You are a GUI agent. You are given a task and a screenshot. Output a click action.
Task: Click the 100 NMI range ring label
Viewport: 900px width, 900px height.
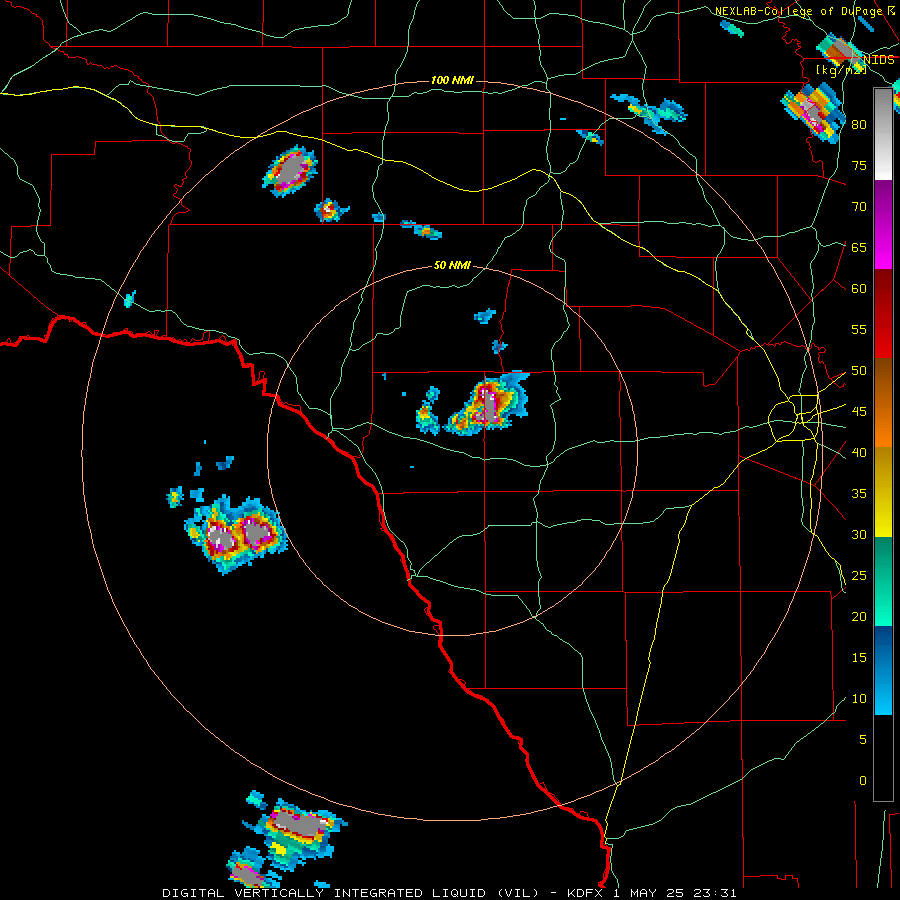[452, 80]
